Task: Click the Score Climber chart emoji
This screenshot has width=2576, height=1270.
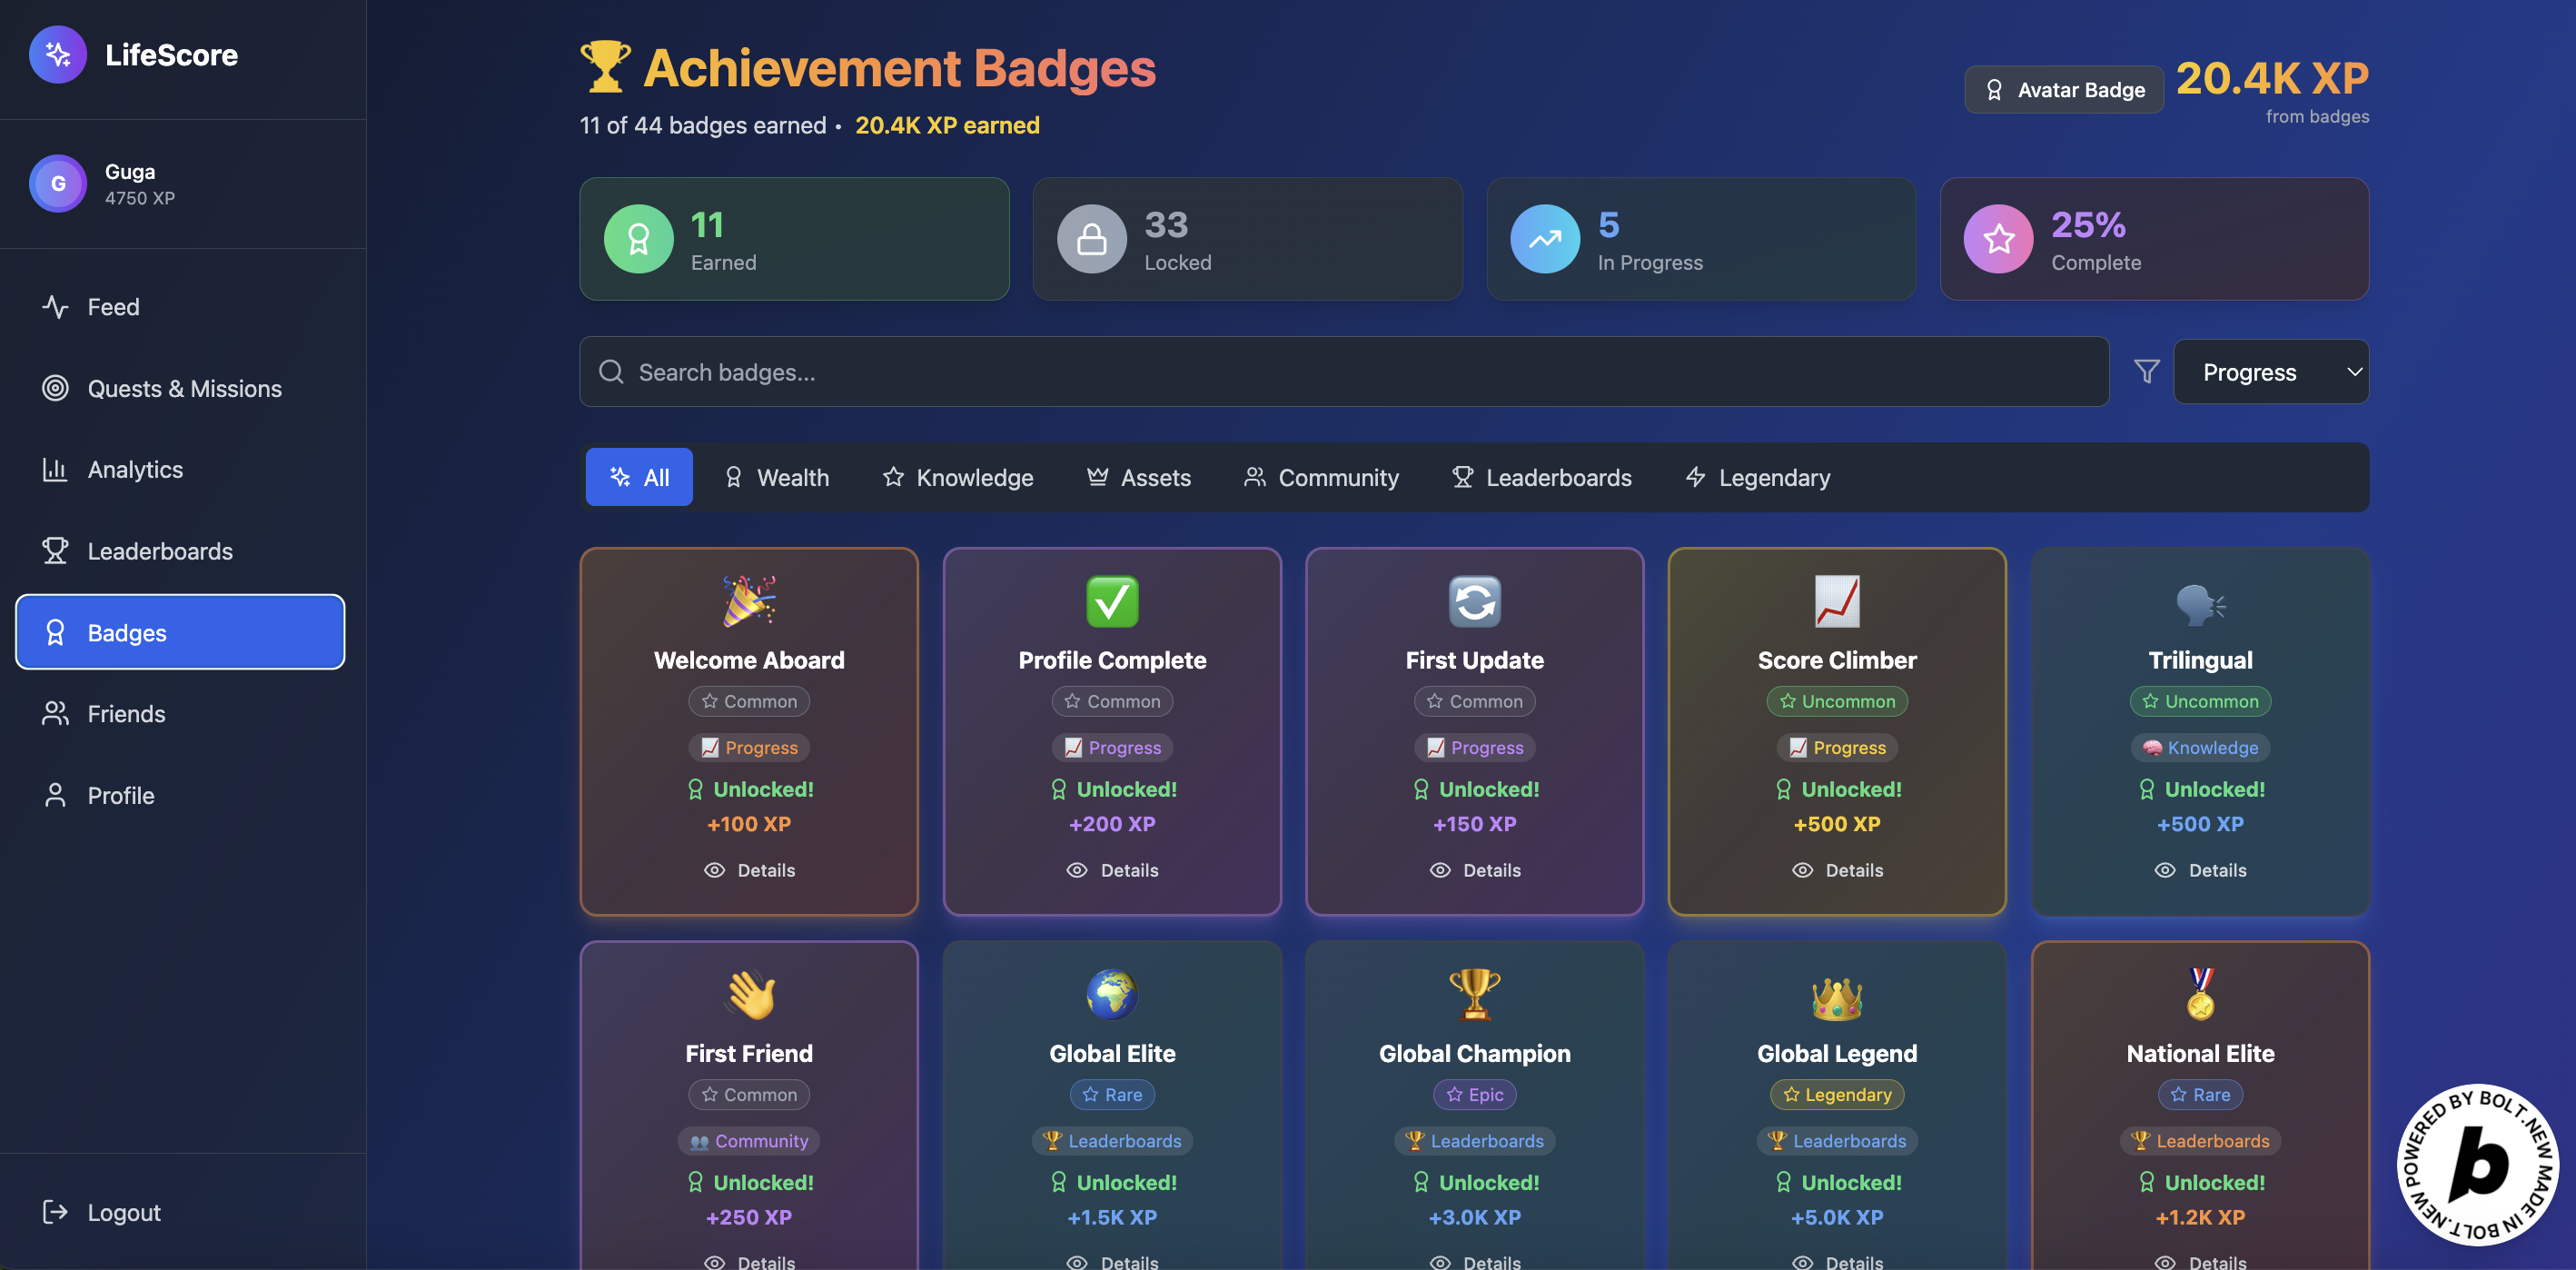Action: 1837,601
